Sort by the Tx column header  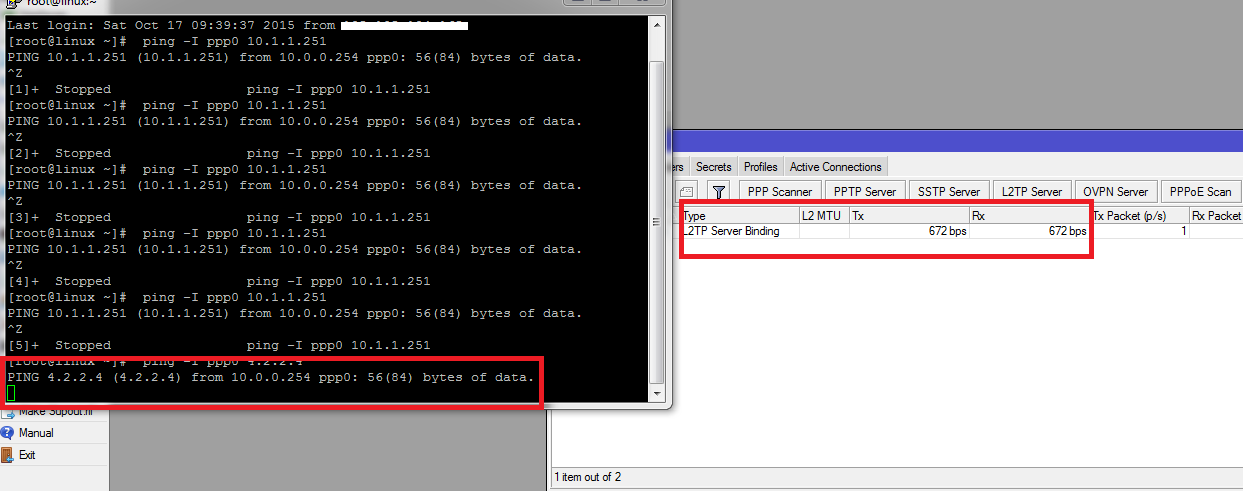point(908,215)
